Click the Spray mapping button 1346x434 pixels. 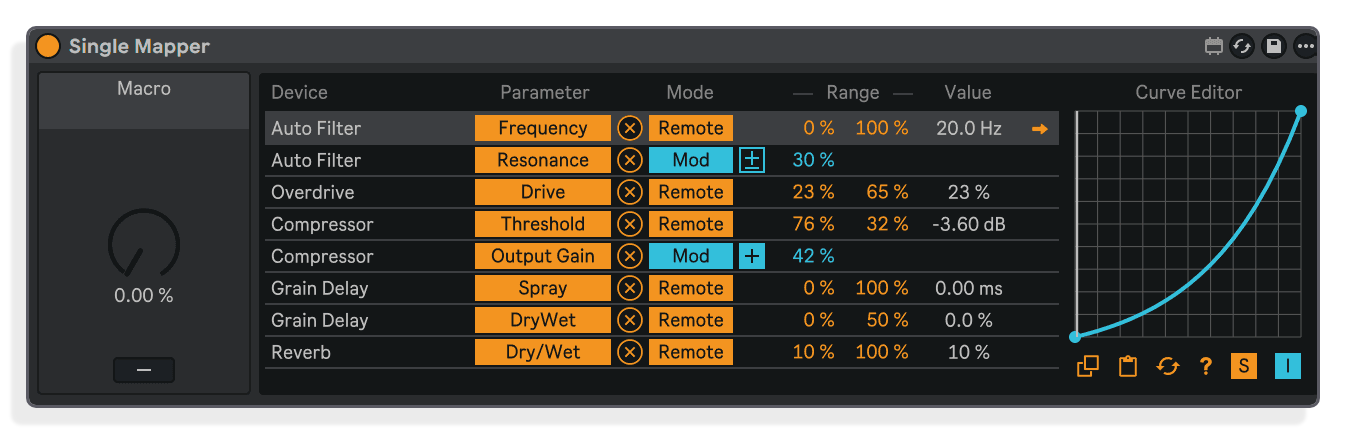point(543,288)
